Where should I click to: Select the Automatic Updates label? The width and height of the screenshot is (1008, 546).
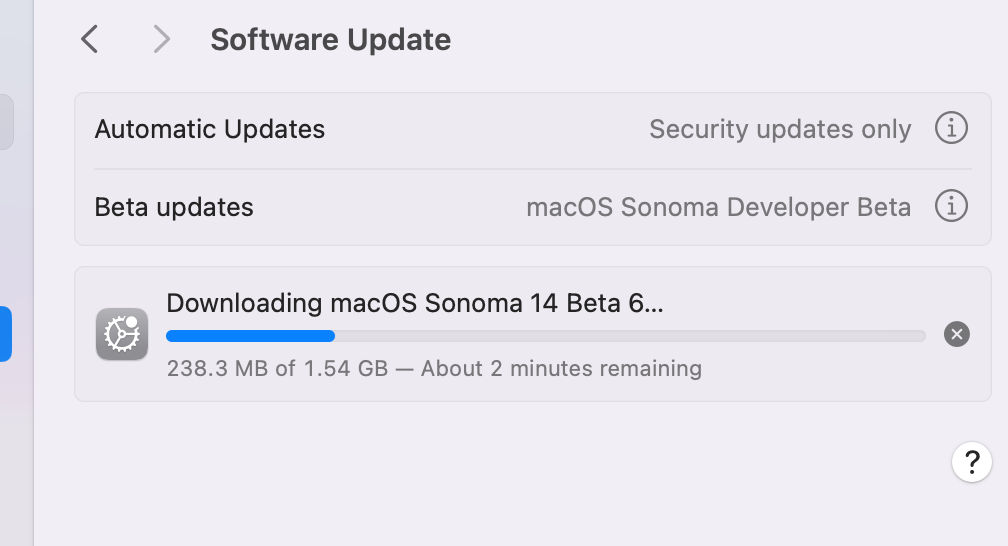click(x=210, y=129)
